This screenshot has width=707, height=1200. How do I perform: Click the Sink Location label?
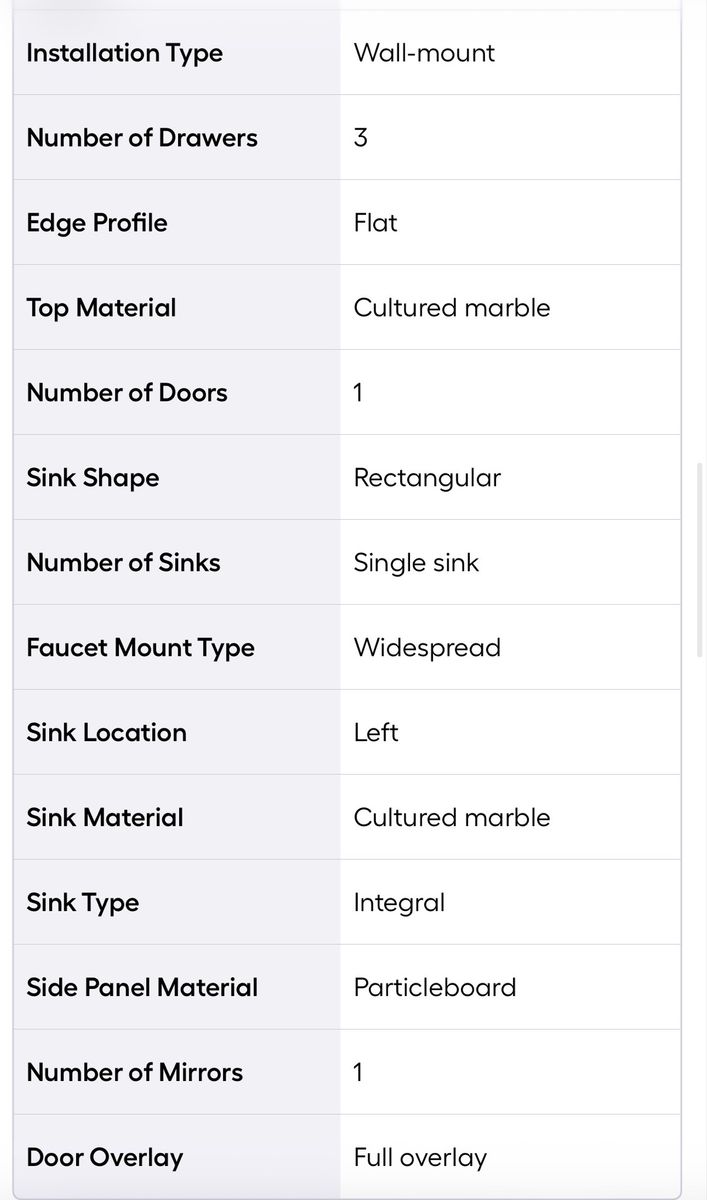point(106,733)
